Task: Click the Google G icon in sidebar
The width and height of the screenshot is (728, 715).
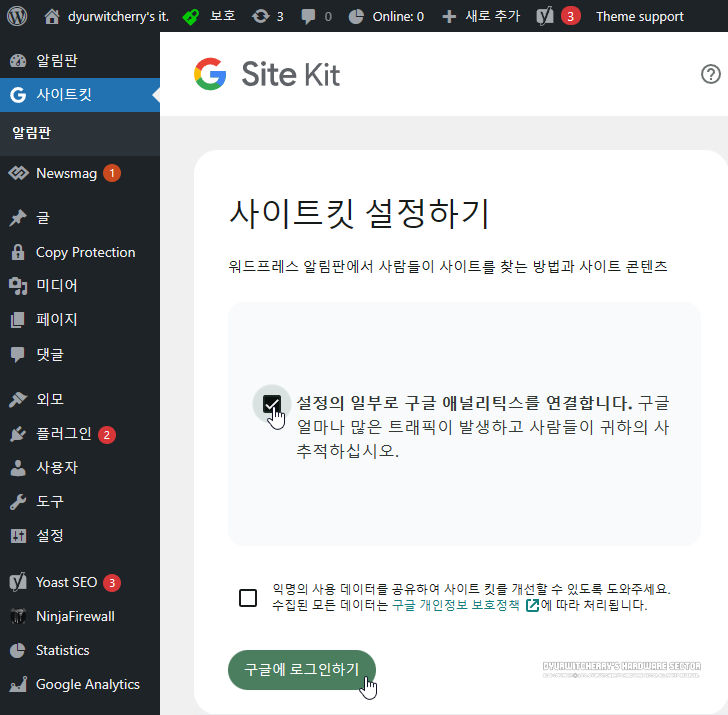Action: [18, 95]
